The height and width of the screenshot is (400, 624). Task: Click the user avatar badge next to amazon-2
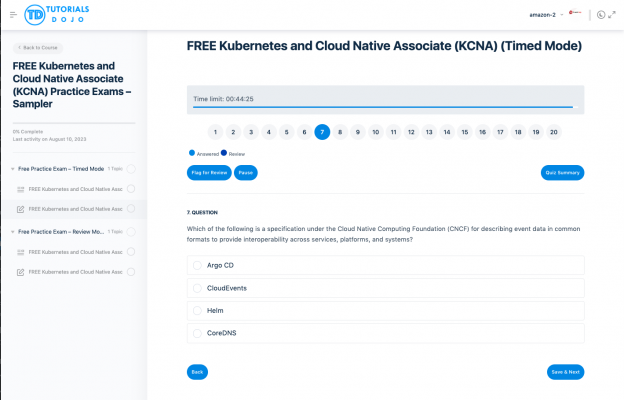pos(575,14)
